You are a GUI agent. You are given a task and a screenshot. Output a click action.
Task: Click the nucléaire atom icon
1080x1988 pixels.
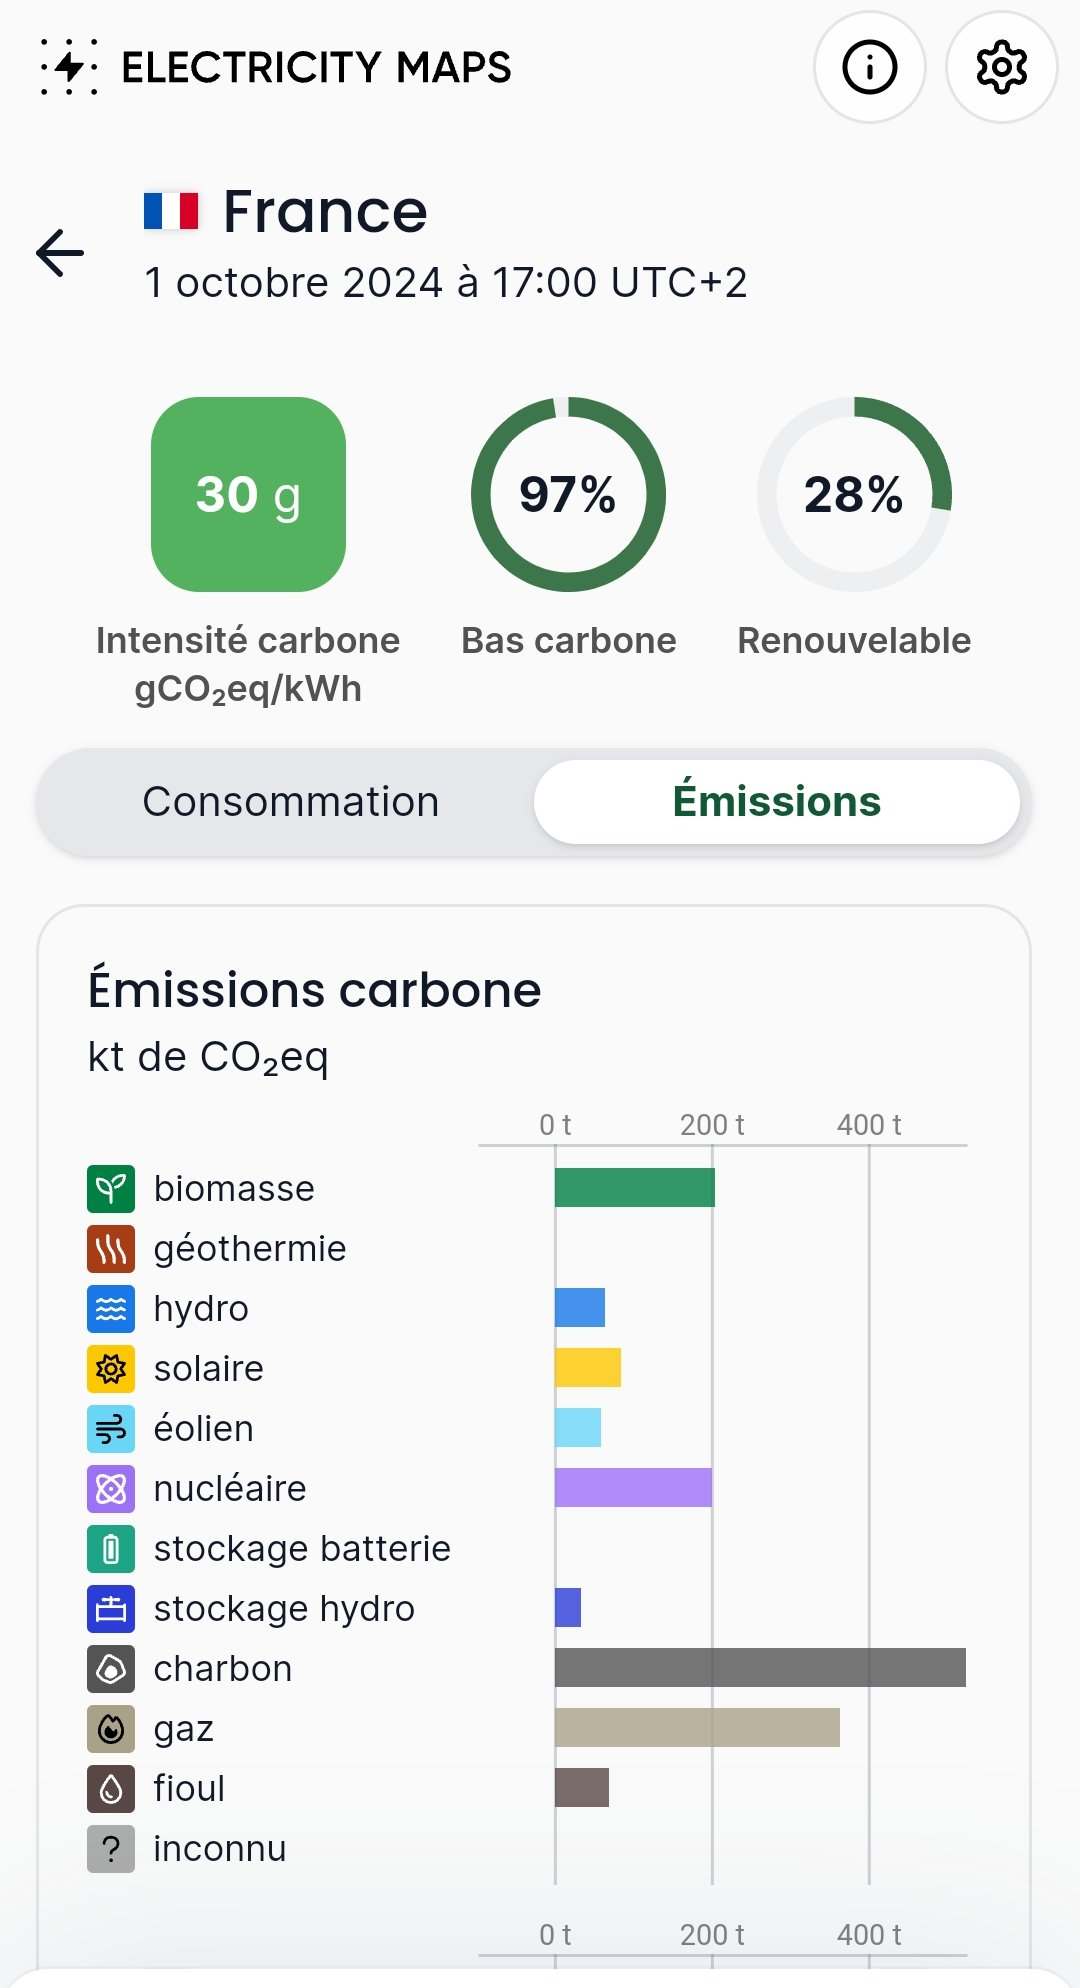[111, 1488]
